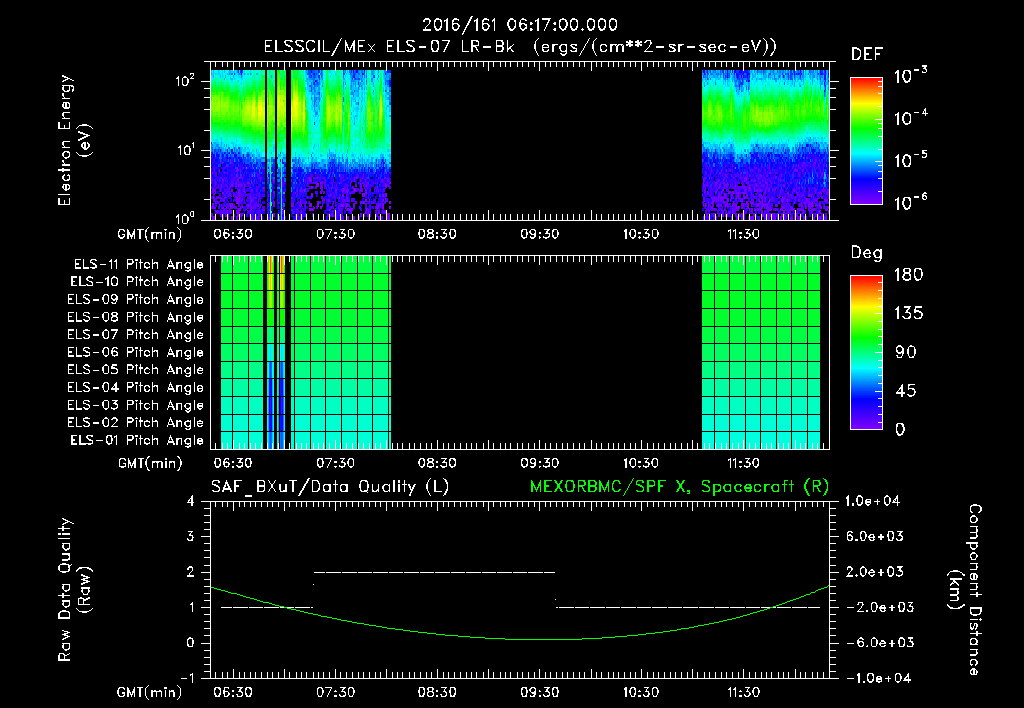This screenshot has height=708, width=1024.
Task: Select the ELS-11 Pitch Angle row label
Action: 138,265
